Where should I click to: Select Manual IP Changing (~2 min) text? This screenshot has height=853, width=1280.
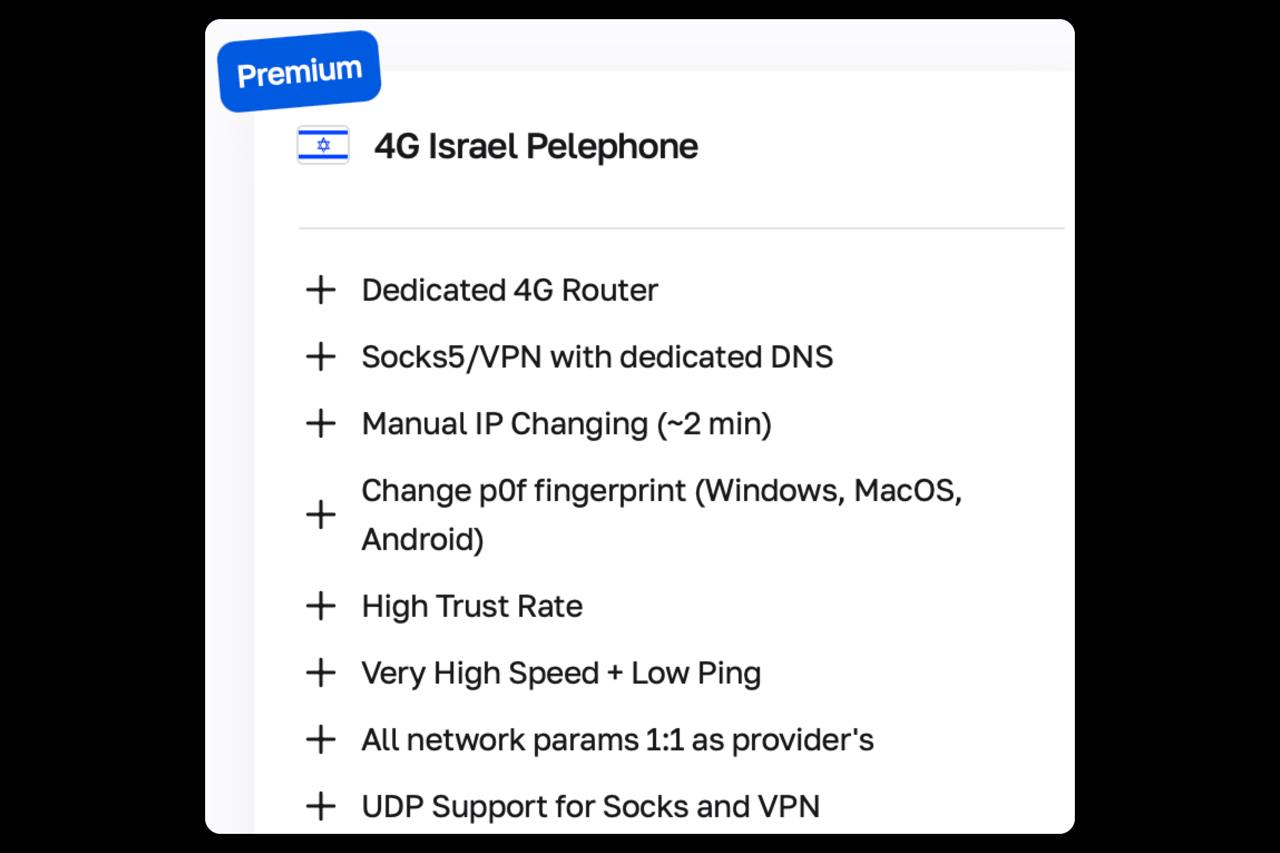coord(566,424)
